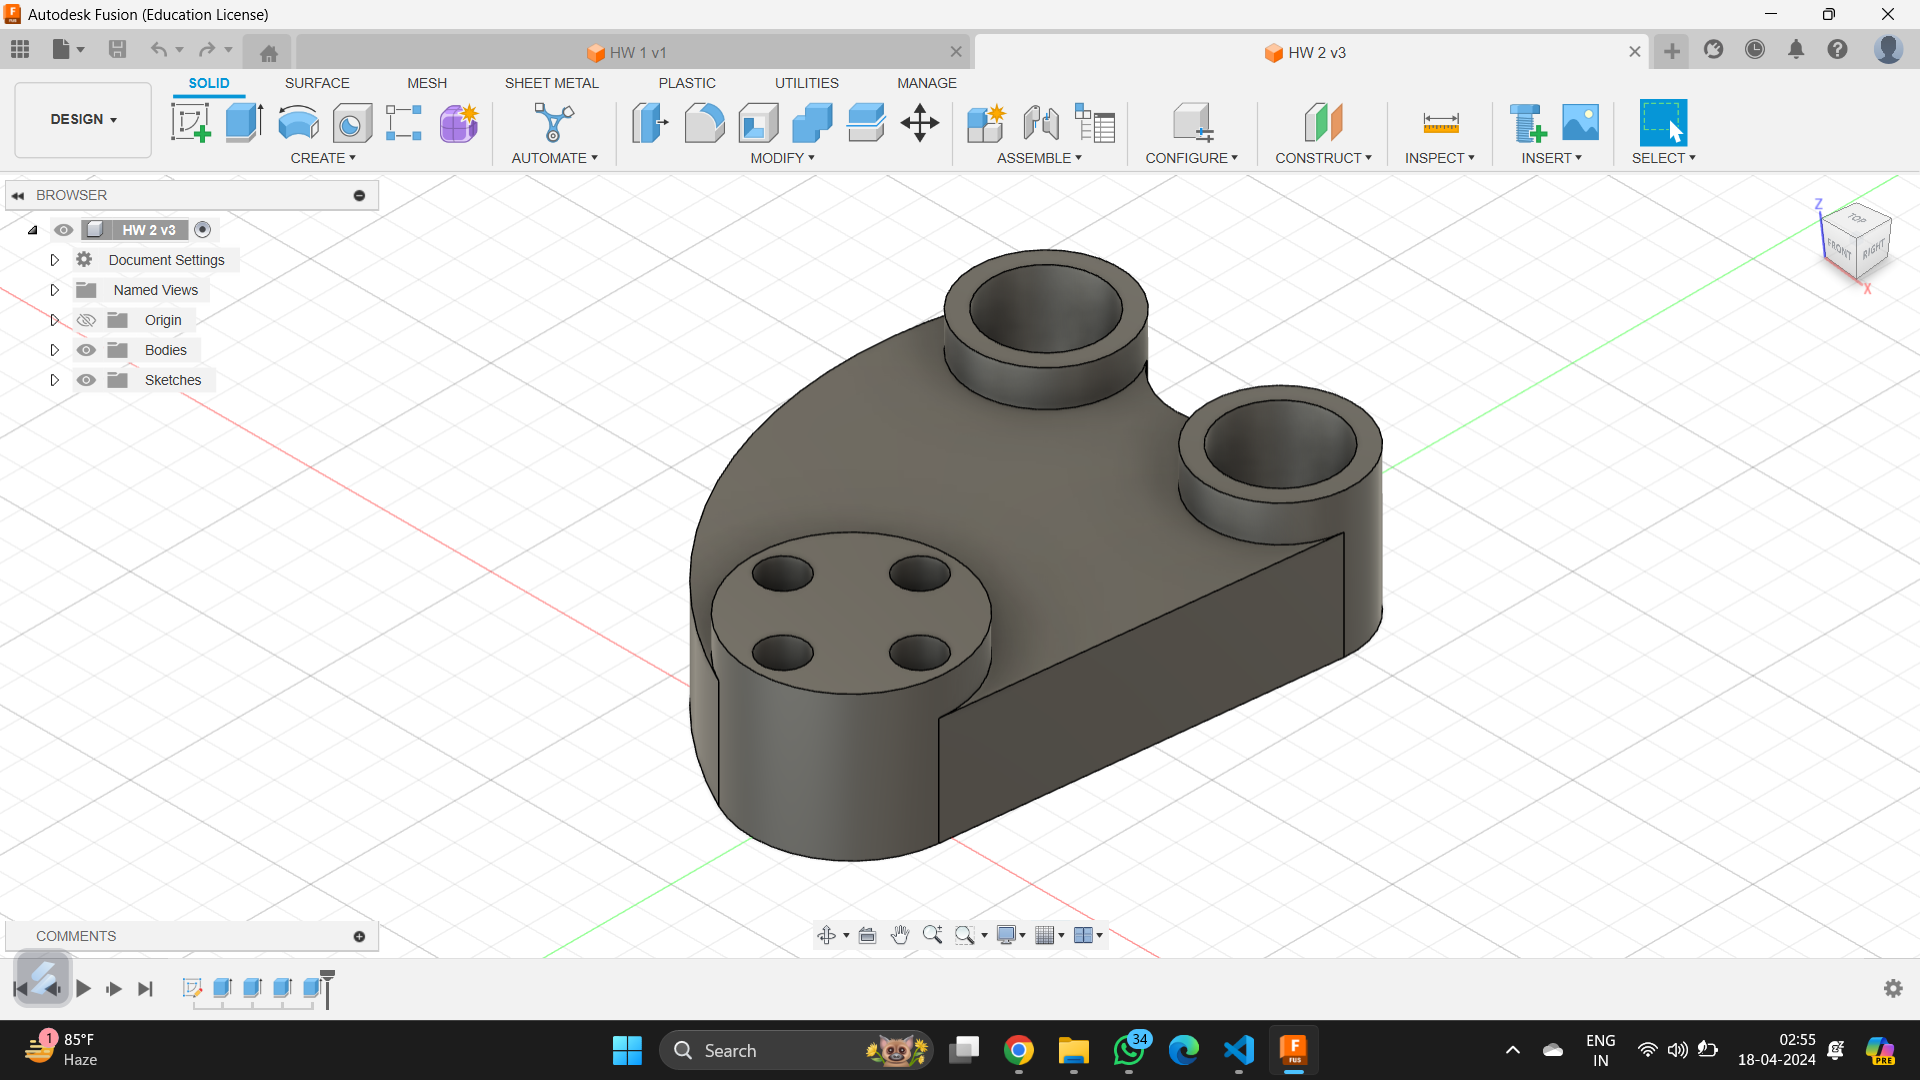Switch to the SURFACE tab

click(x=317, y=83)
